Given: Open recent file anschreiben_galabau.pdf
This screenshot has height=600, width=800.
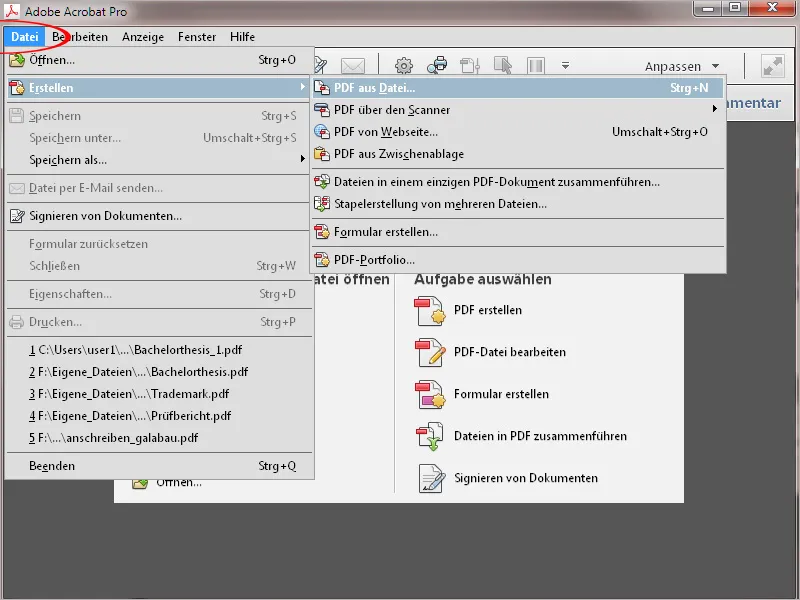Looking at the screenshot, I should [160, 438].
